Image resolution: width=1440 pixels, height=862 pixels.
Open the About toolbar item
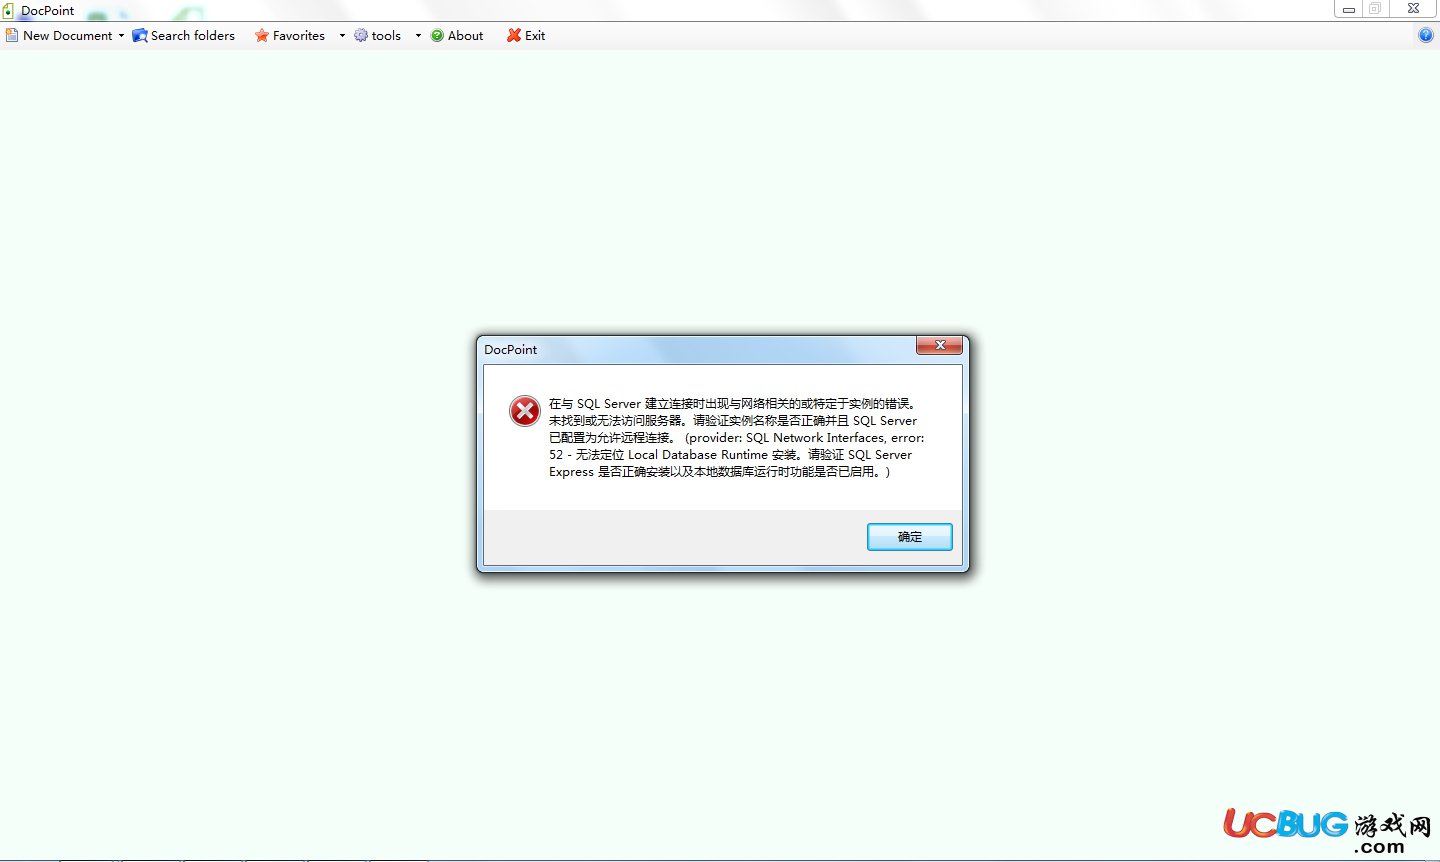[457, 35]
